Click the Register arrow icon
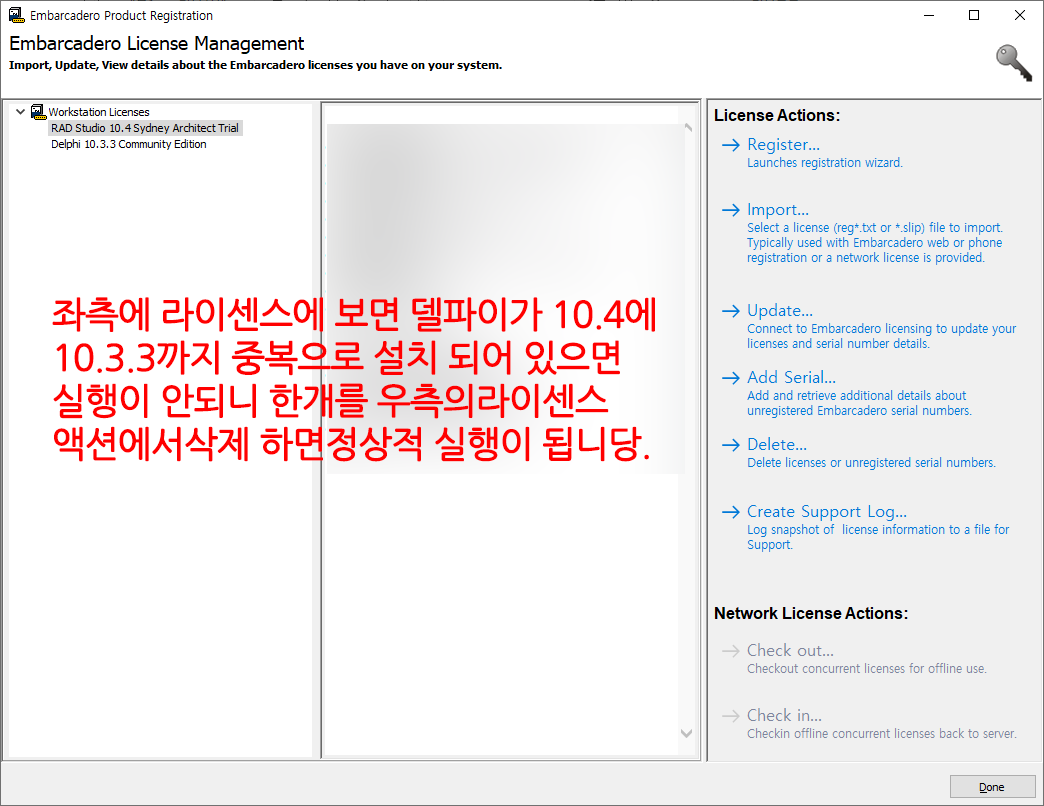1044x806 pixels. 730,144
